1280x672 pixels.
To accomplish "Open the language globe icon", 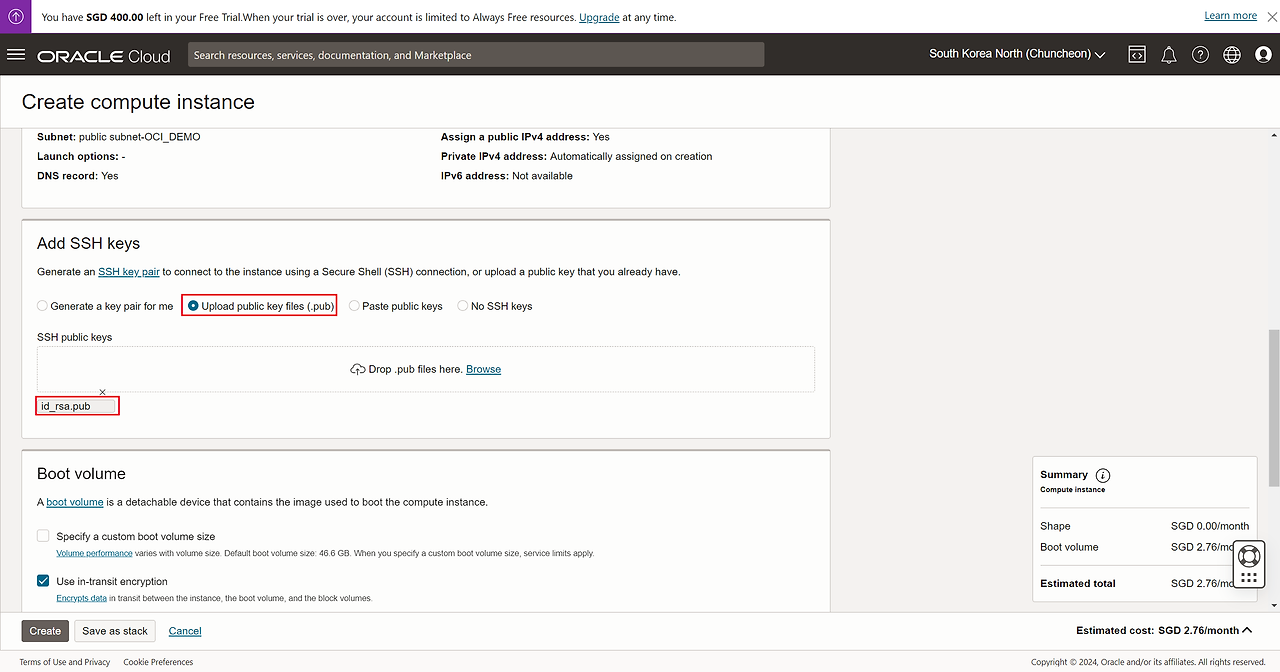I will coord(1231,55).
